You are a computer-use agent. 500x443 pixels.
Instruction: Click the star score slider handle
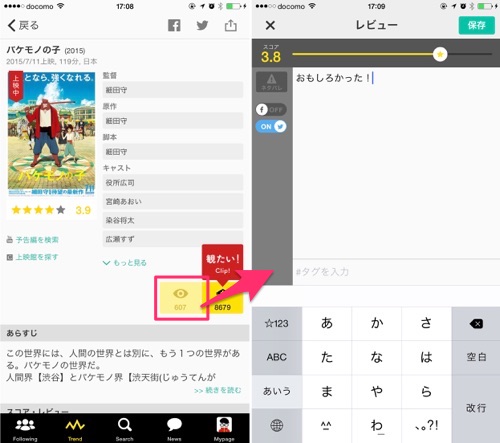pos(440,54)
